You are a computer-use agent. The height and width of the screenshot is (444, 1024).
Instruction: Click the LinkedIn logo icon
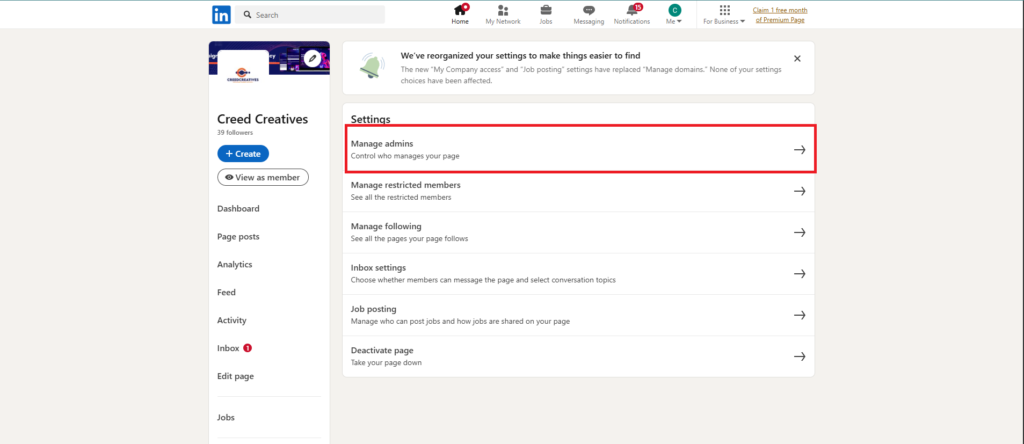point(221,14)
